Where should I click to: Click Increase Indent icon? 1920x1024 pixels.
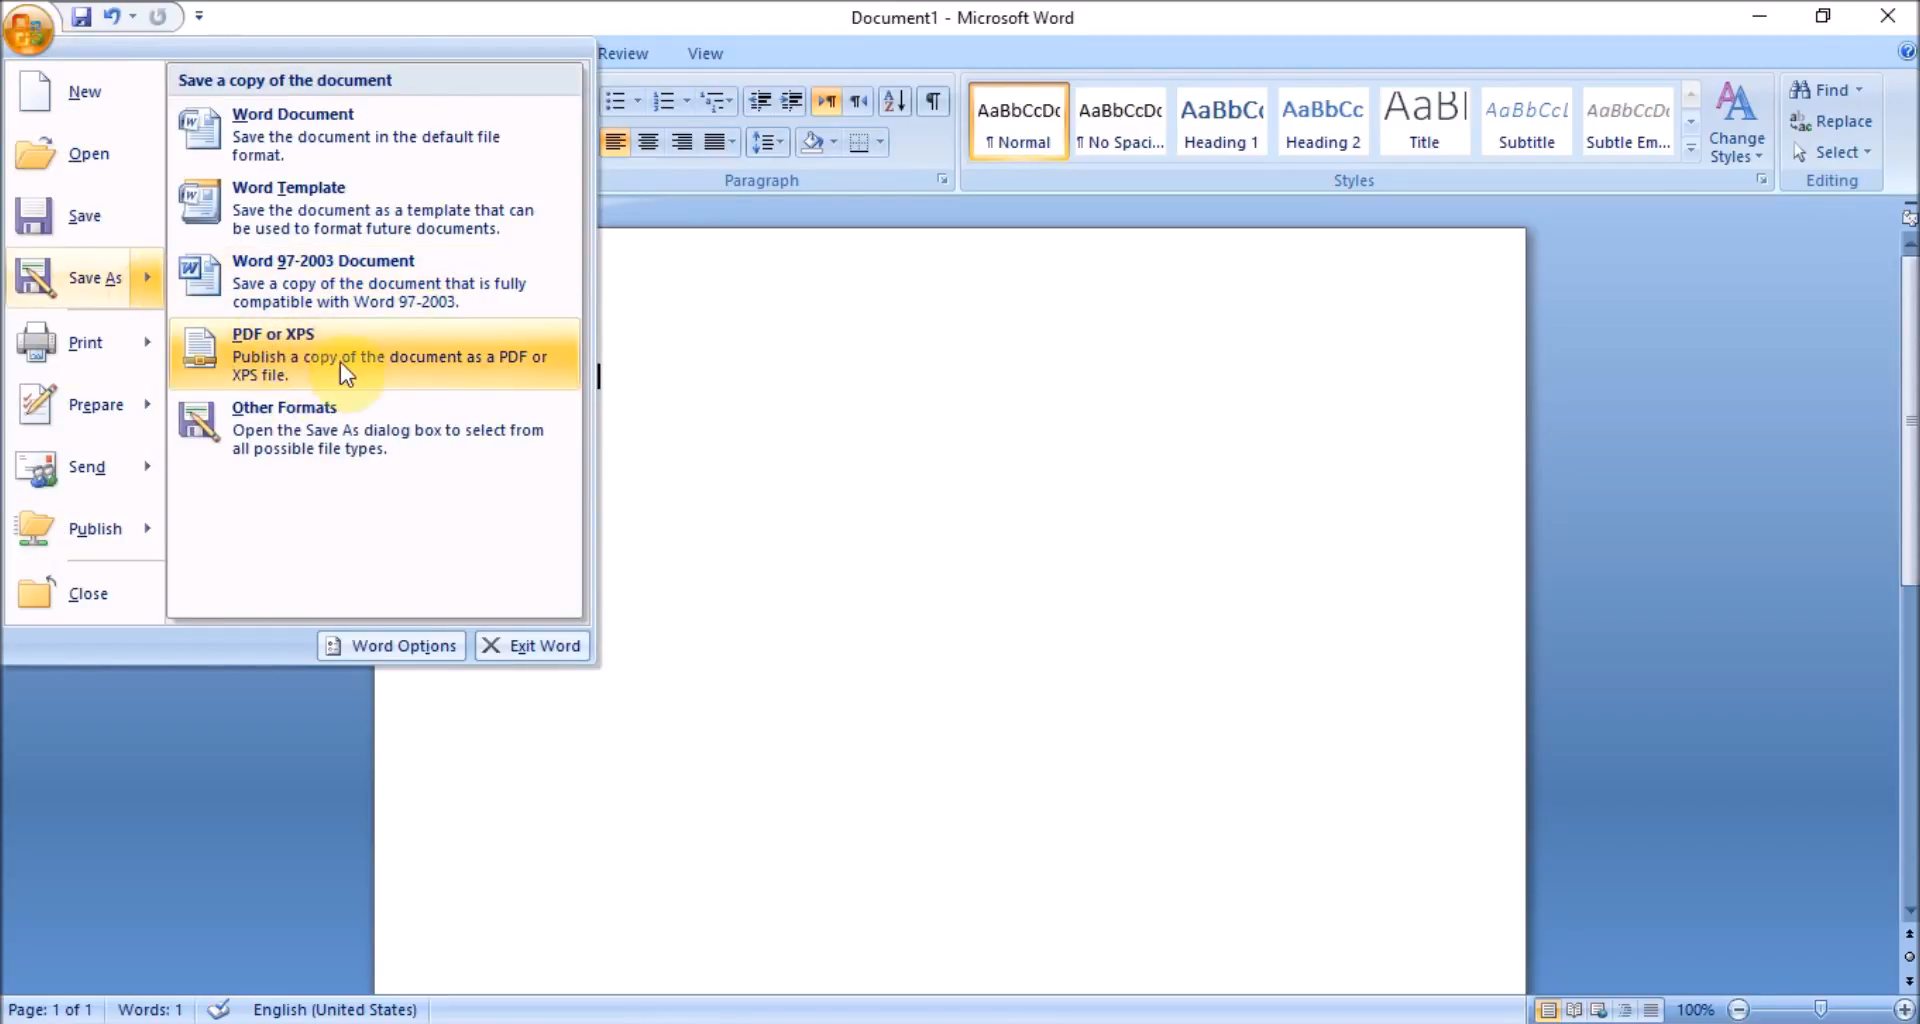tap(791, 101)
